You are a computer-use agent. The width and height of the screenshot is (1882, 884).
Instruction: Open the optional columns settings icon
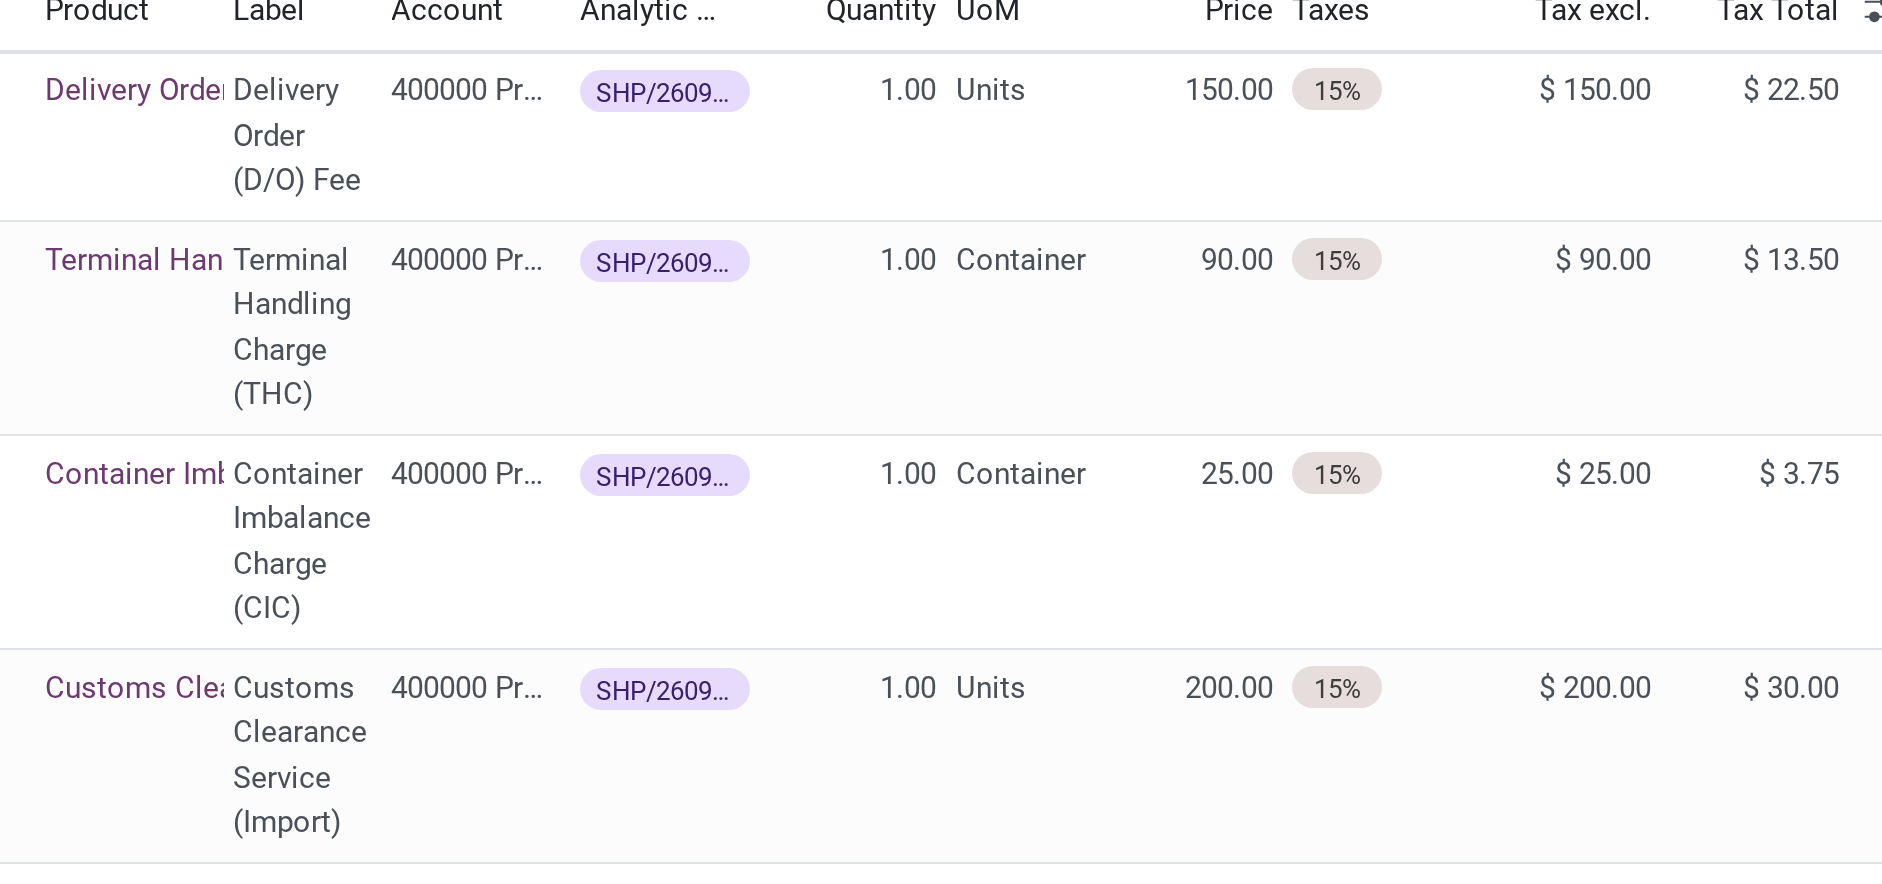coord(1872,12)
